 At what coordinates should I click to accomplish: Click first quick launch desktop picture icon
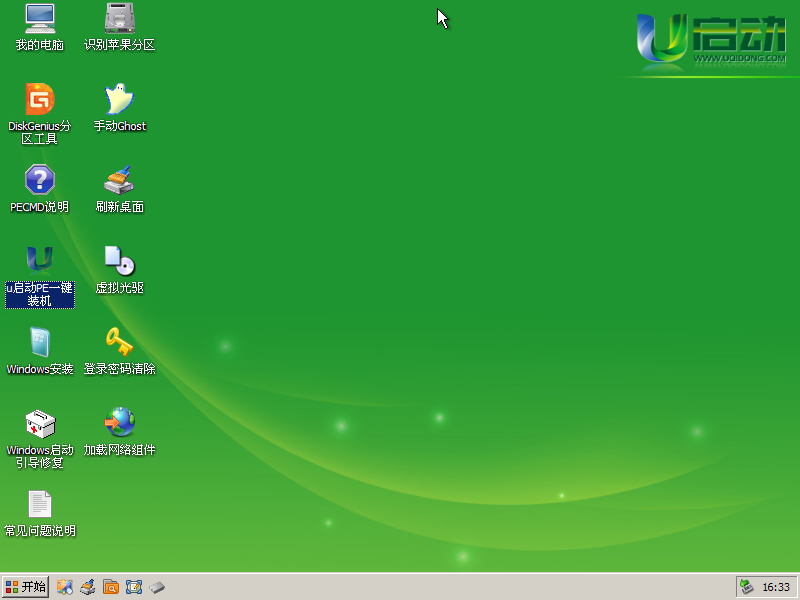tap(65, 587)
